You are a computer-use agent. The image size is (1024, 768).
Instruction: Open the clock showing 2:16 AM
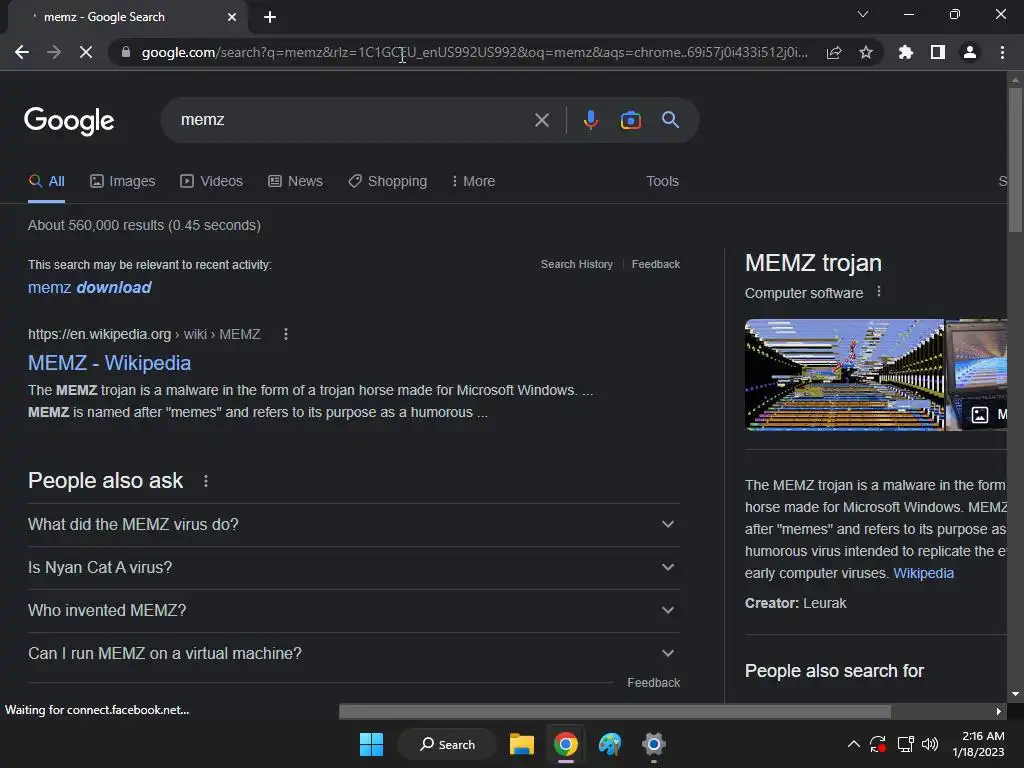(978, 744)
